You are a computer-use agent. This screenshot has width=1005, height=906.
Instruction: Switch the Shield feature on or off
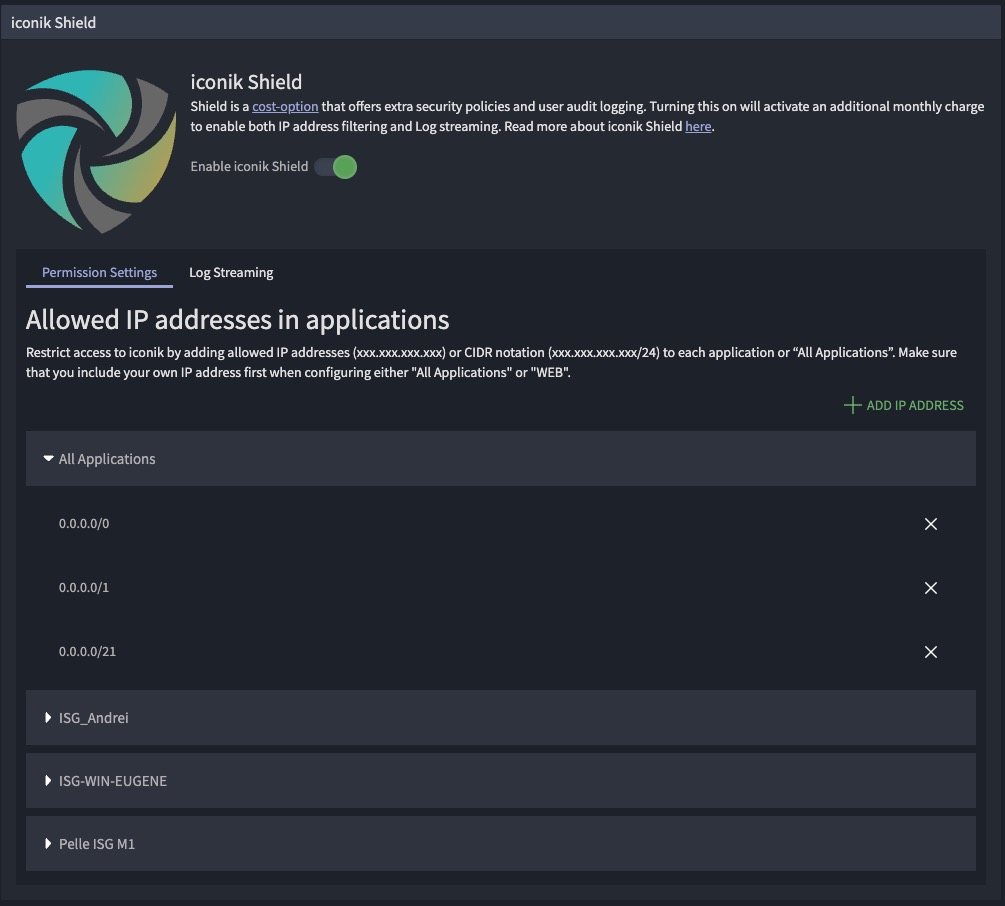pyautogui.click(x=335, y=167)
